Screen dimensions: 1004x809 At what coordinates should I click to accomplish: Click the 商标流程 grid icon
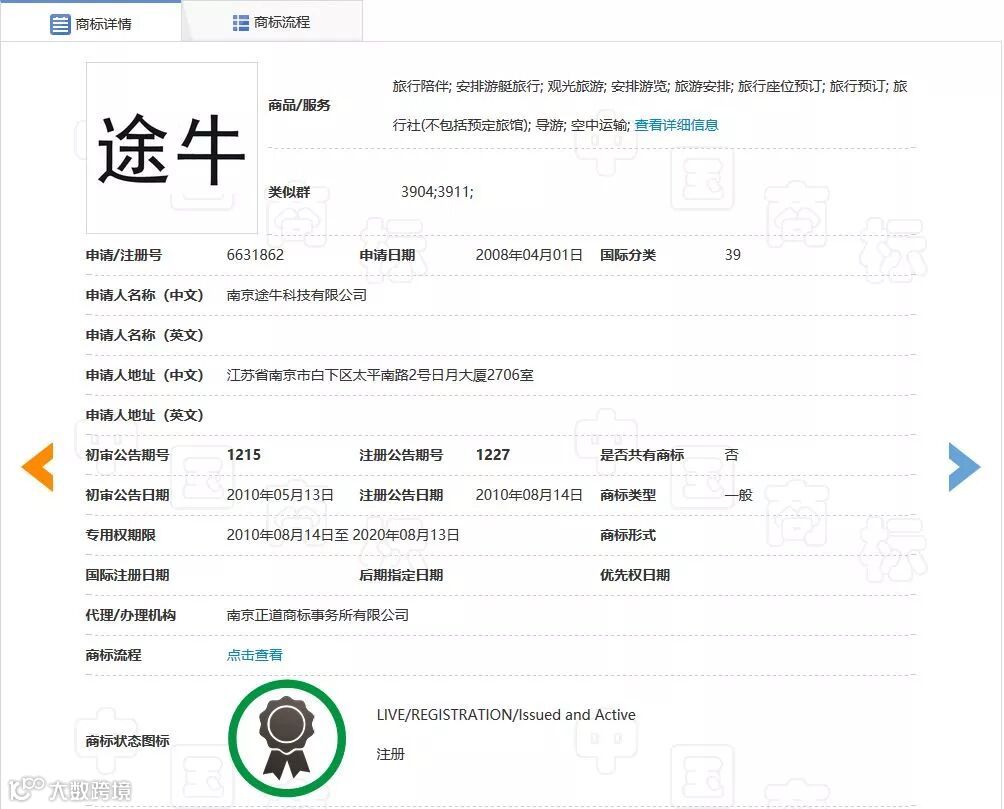241,23
